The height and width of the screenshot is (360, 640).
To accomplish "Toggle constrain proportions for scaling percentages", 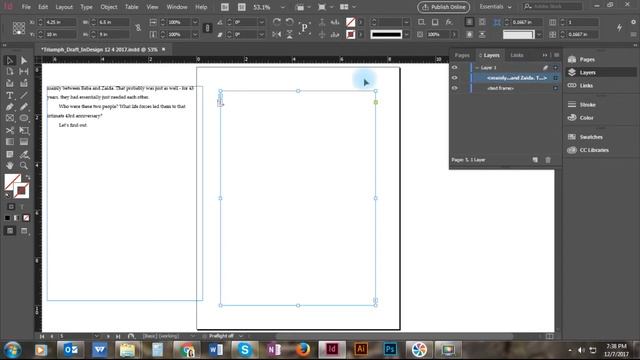I will [x=207, y=28].
